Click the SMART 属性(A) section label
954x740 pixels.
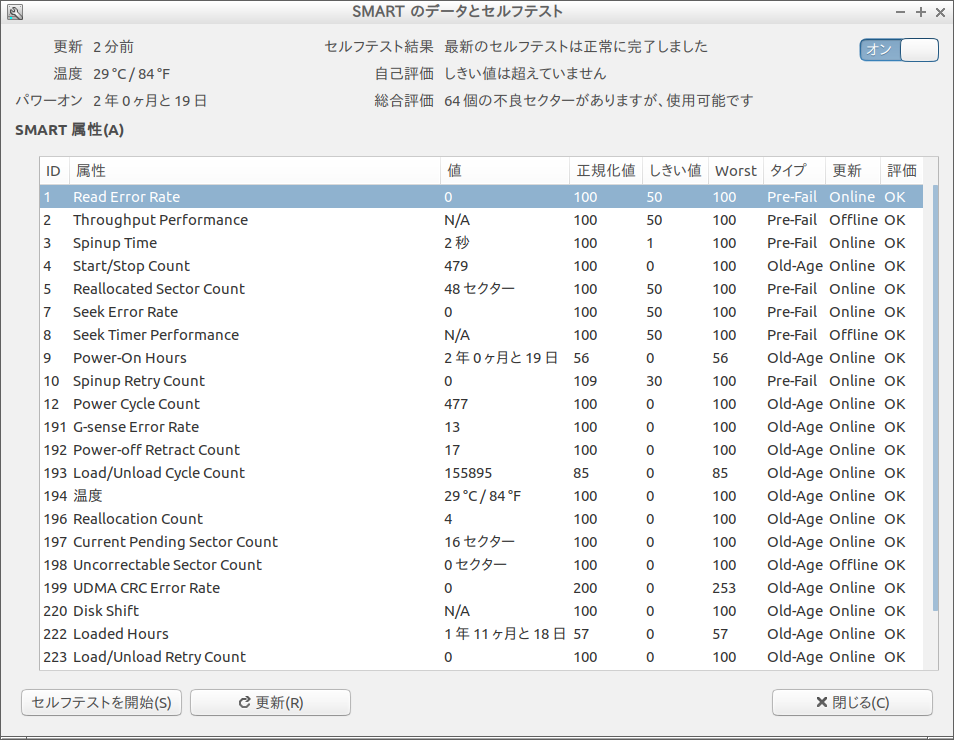coord(69,130)
